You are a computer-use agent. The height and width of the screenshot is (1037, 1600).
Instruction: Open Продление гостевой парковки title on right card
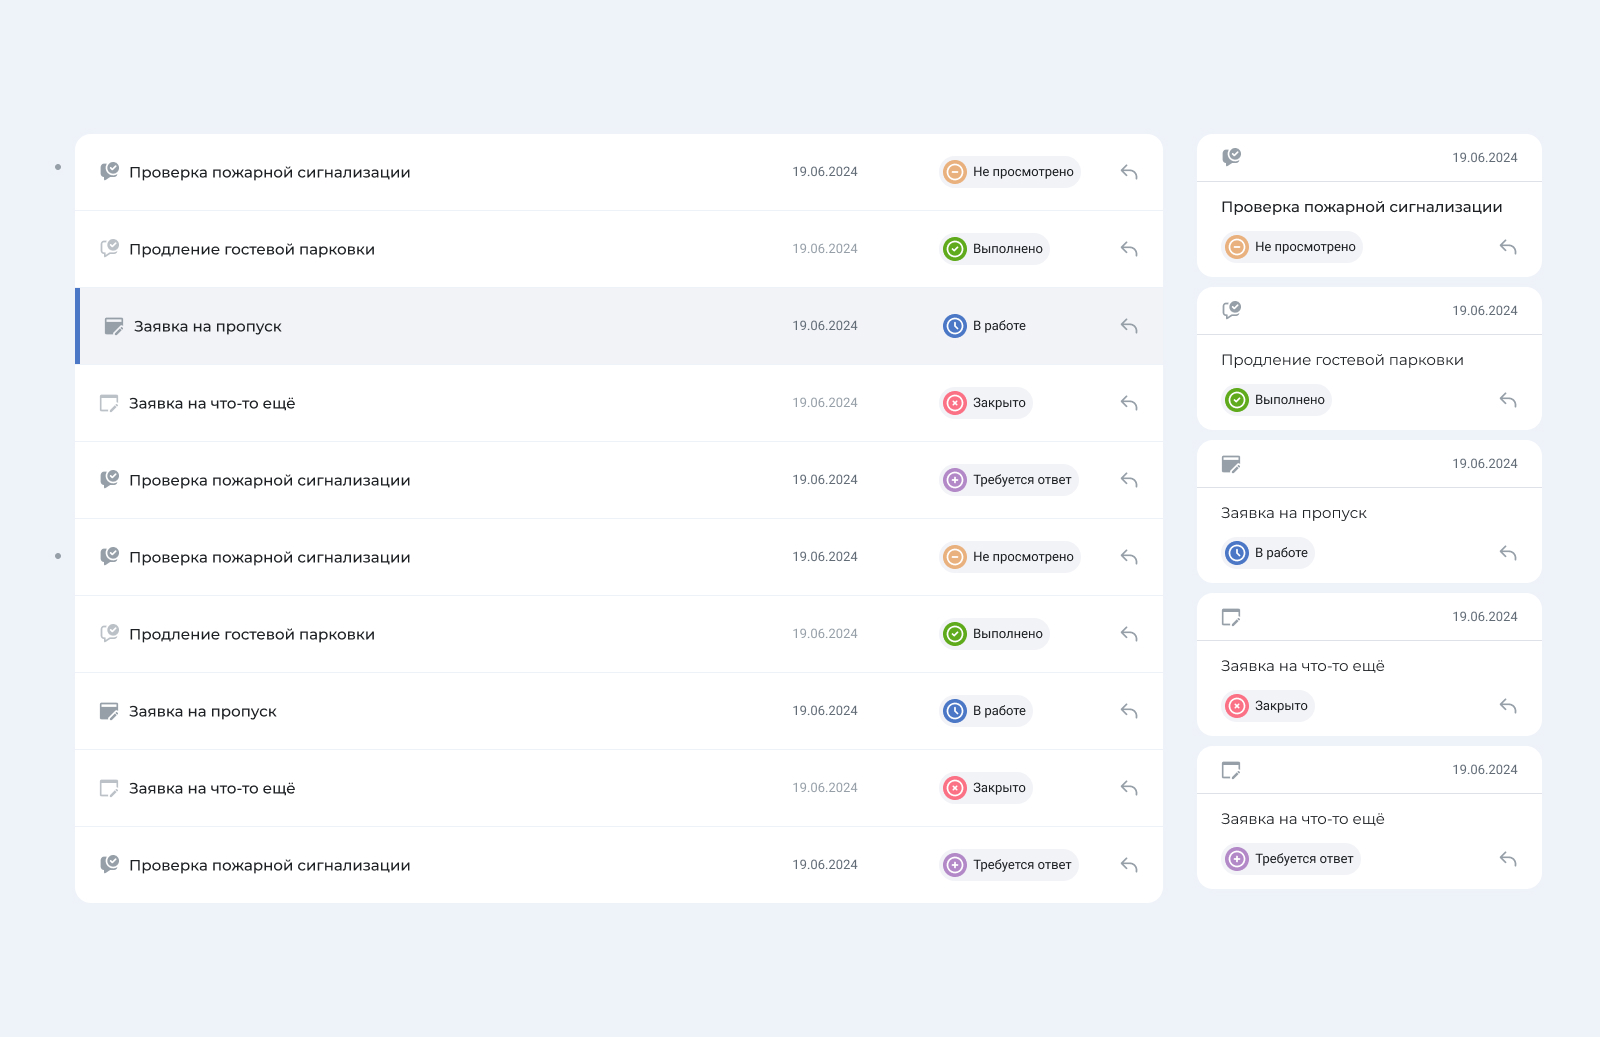pyautogui.click(x=1342, y=360)
